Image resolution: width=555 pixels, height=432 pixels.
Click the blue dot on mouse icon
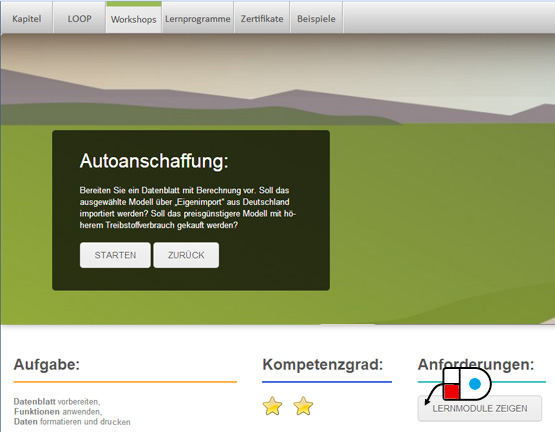475,383
